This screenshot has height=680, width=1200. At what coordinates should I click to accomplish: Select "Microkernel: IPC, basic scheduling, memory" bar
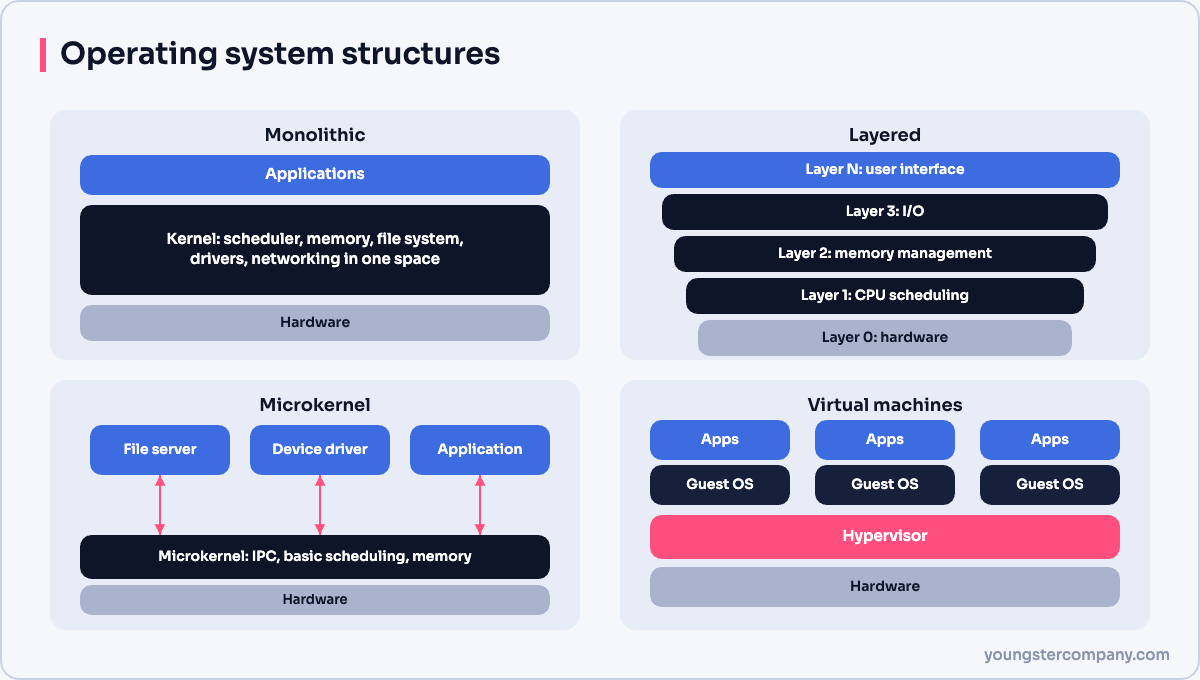pos(315,557)
